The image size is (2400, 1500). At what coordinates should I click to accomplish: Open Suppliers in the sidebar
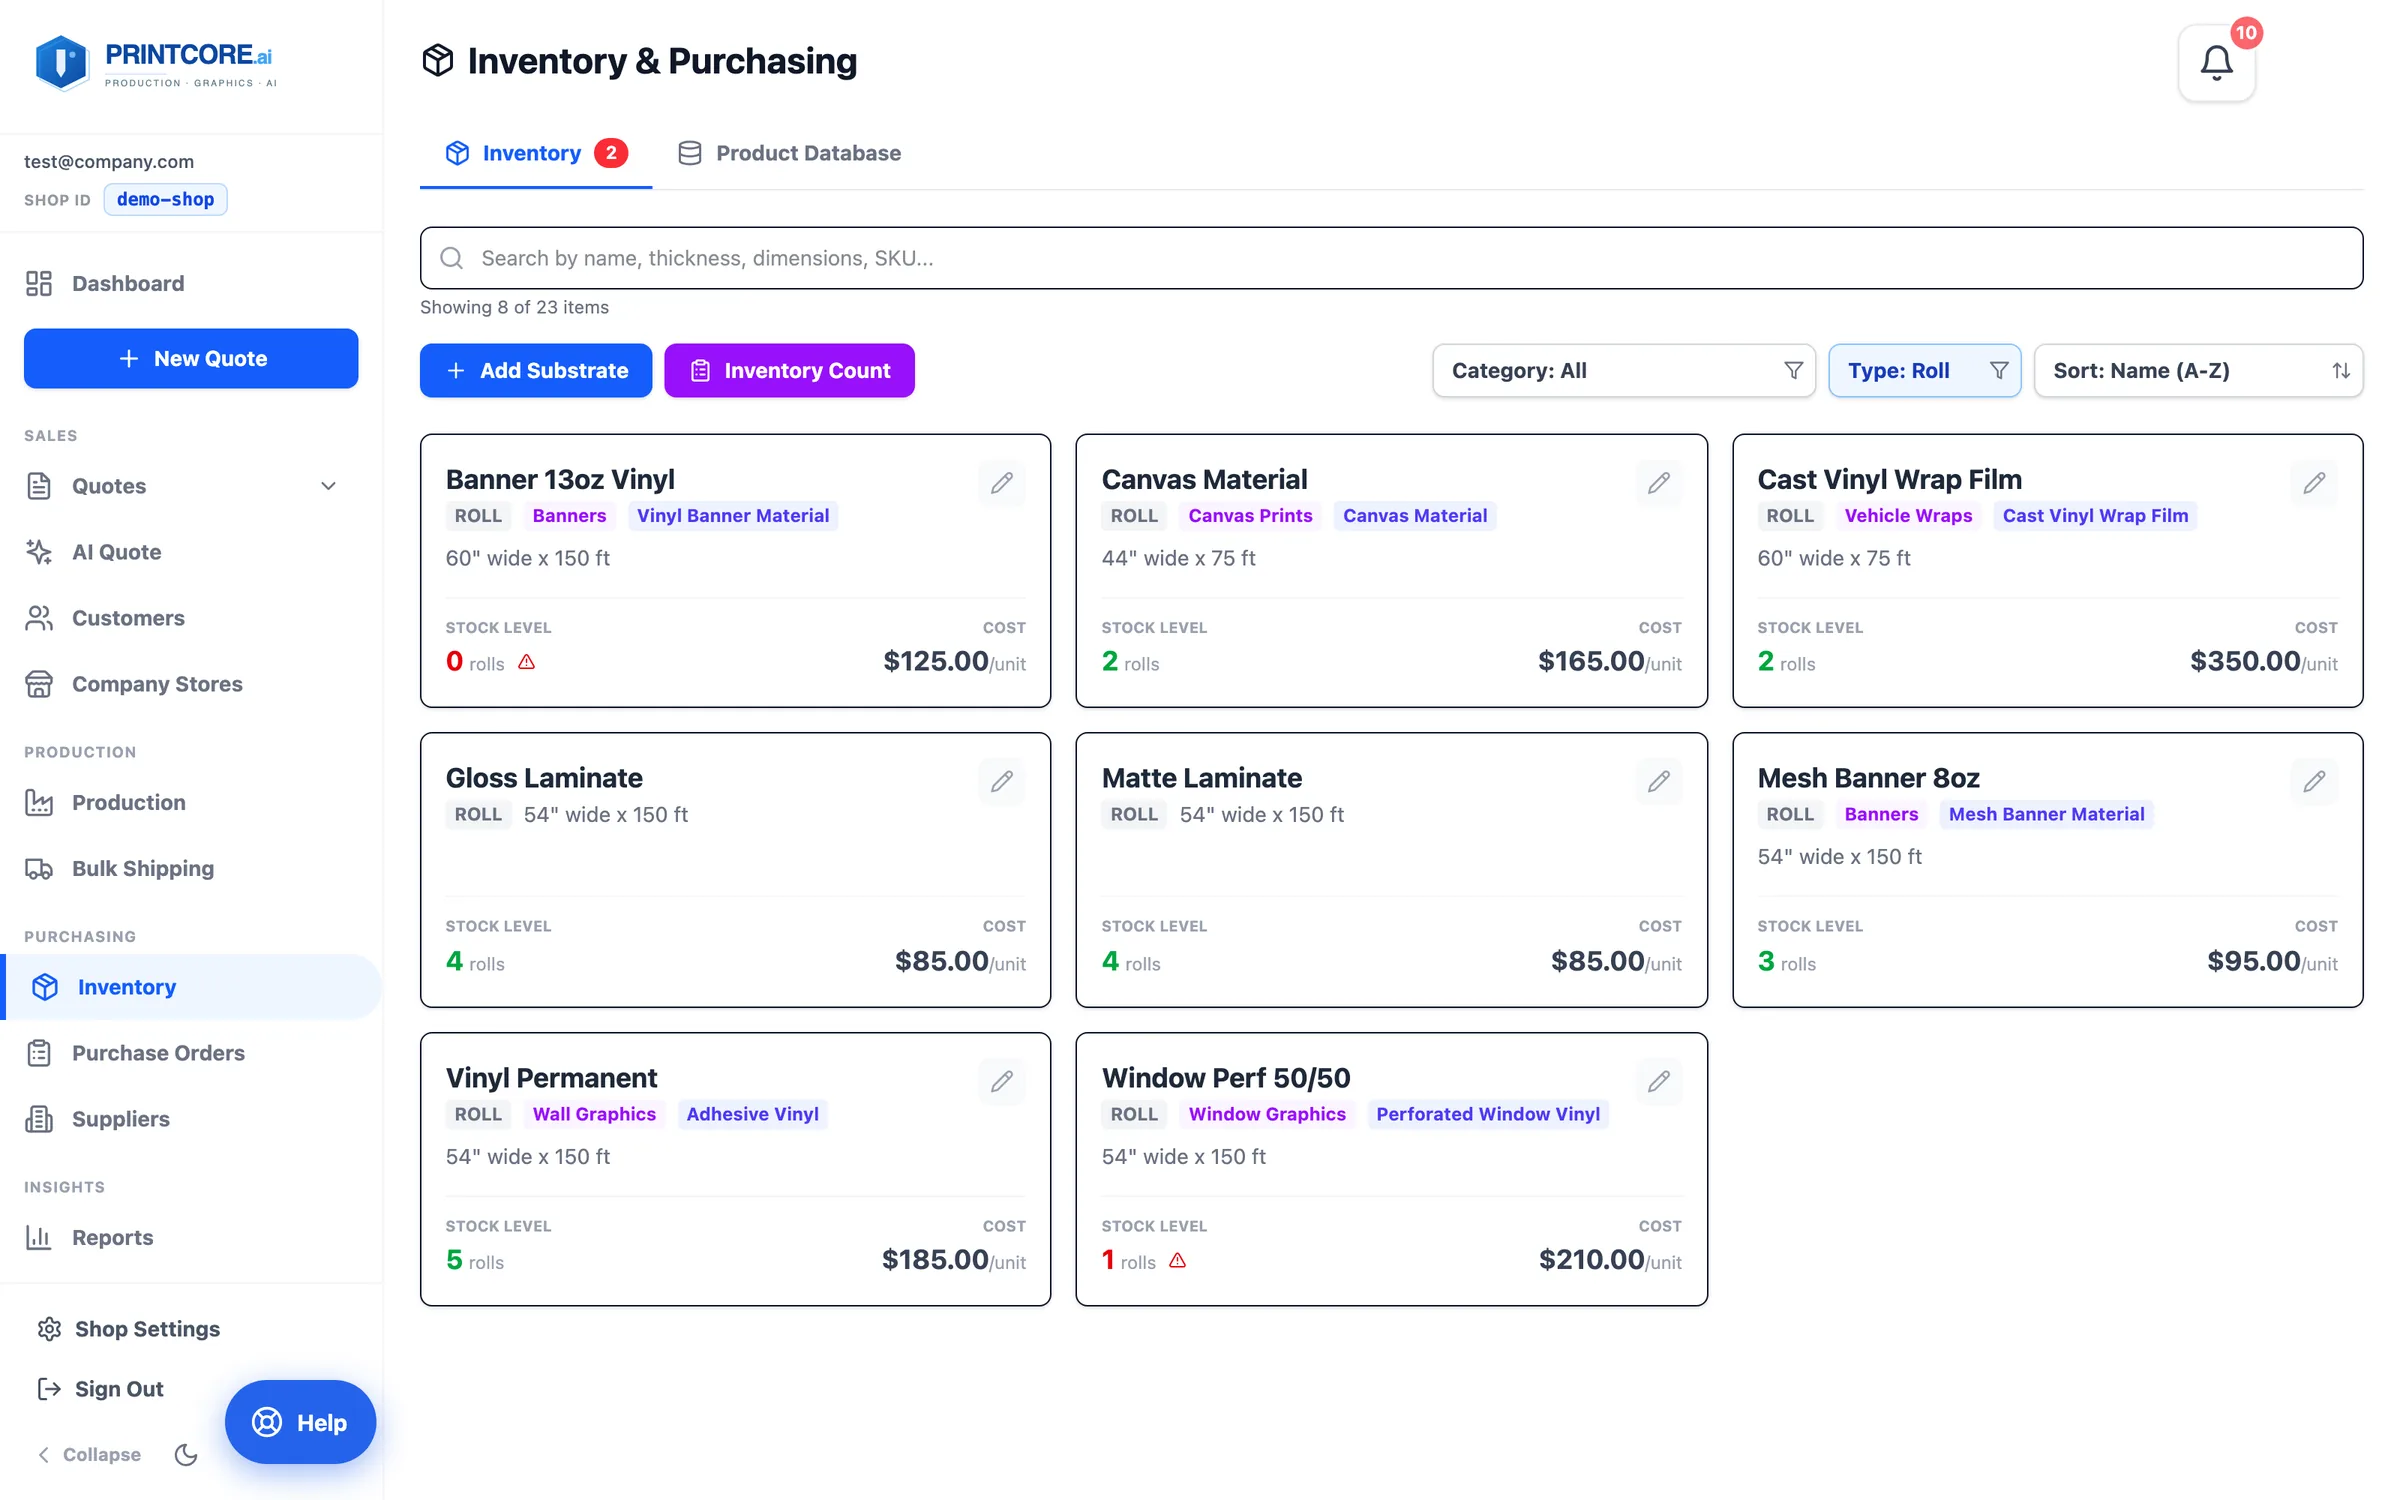coord(191,1119)
